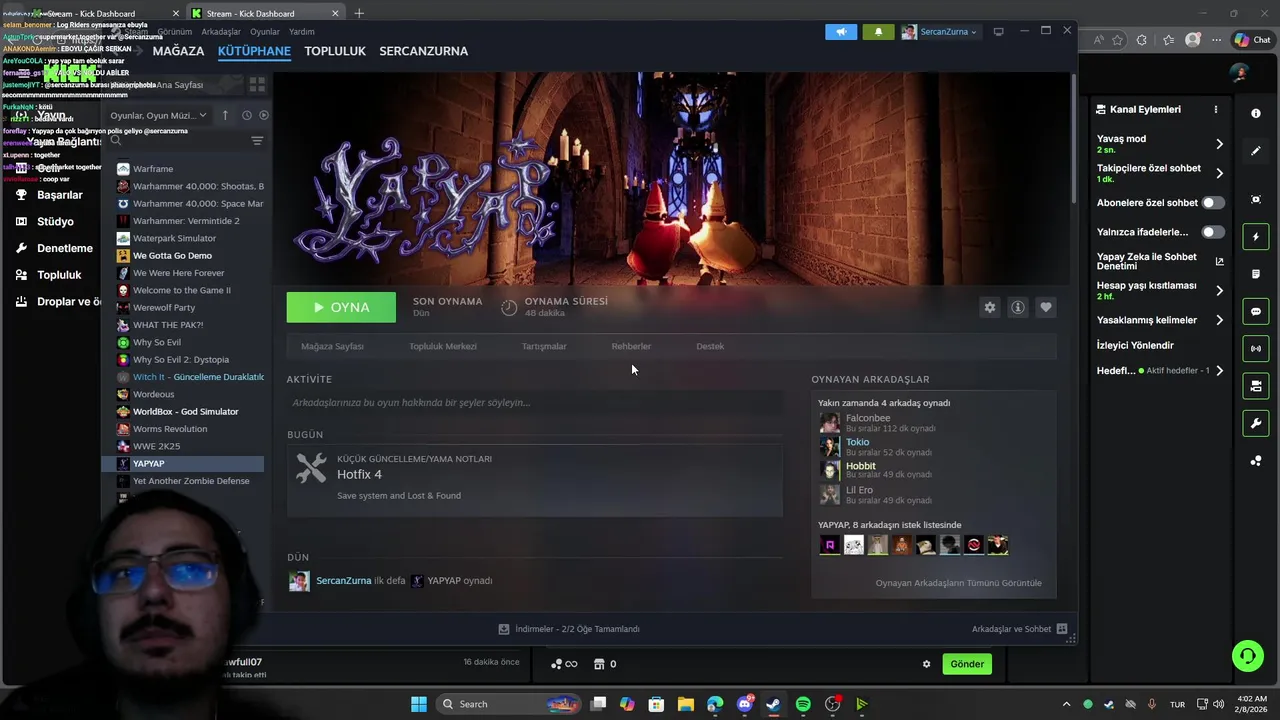Open the Hotfix 4 update notes
Viewport: 1280px width, 720px height.
(534, 480)
